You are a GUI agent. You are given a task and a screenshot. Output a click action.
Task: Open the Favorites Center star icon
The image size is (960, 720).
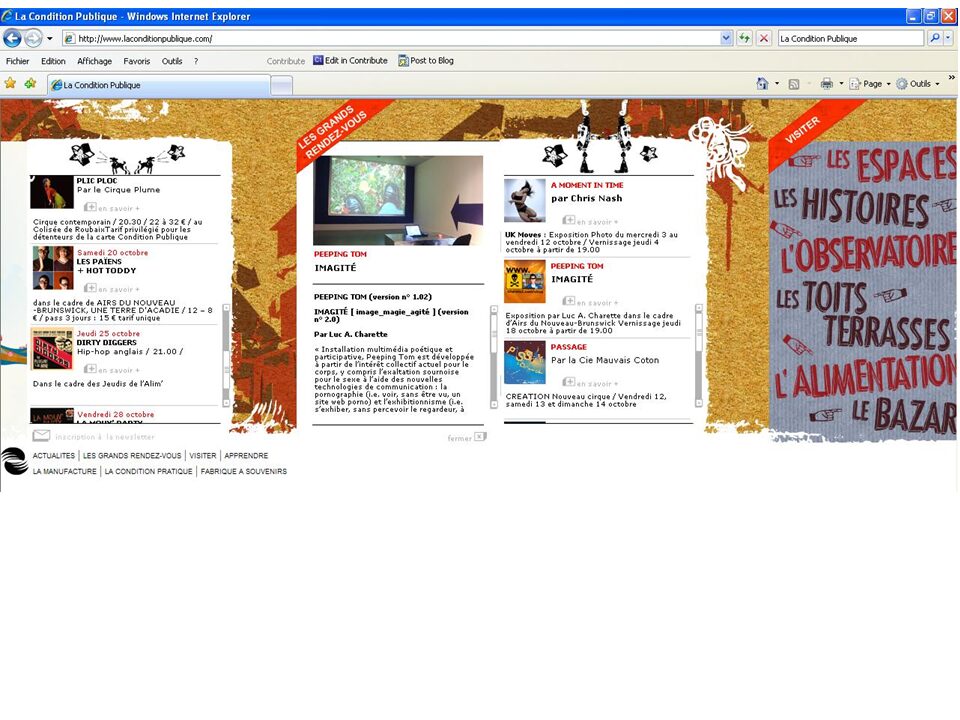coord(10,84)
